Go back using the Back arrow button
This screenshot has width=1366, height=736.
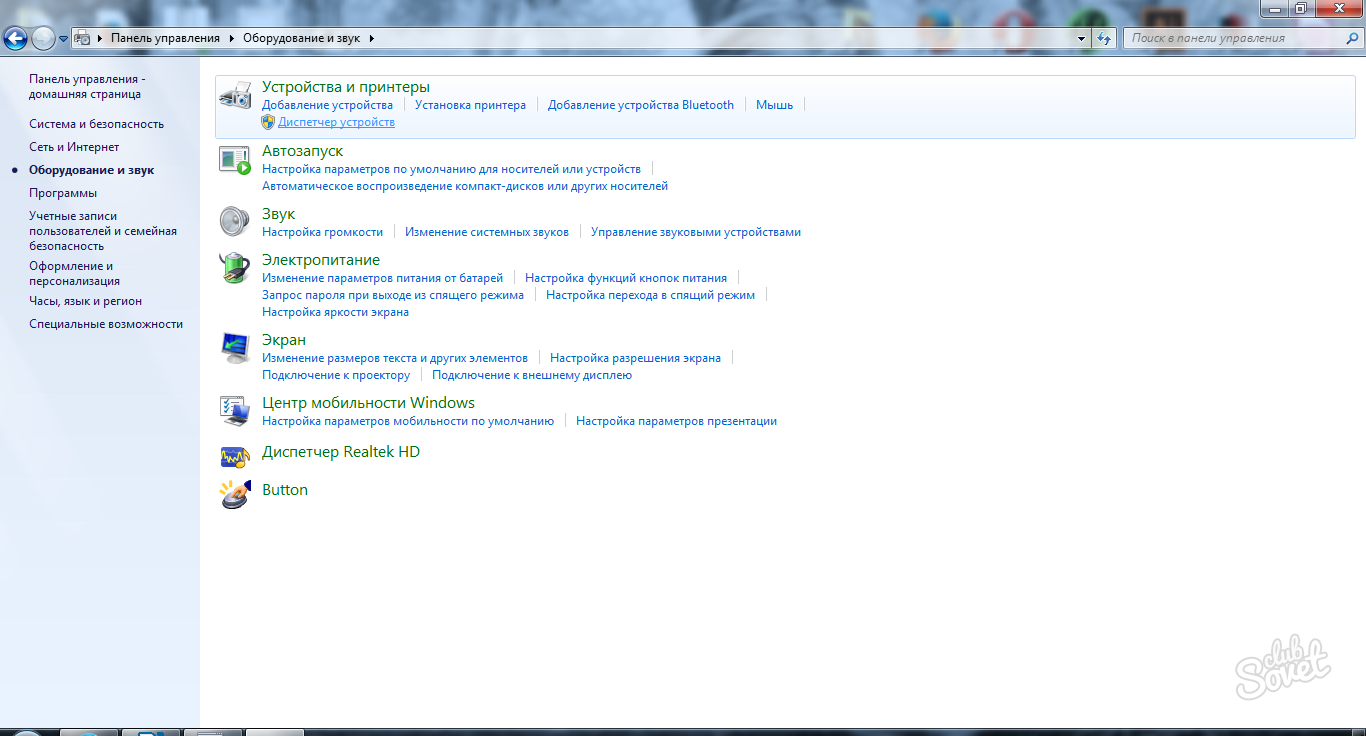pyautogui.click(x=15, y=39)
